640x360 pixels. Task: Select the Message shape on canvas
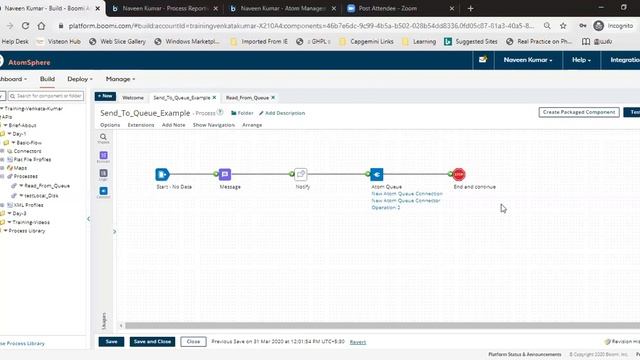(224, 174)
